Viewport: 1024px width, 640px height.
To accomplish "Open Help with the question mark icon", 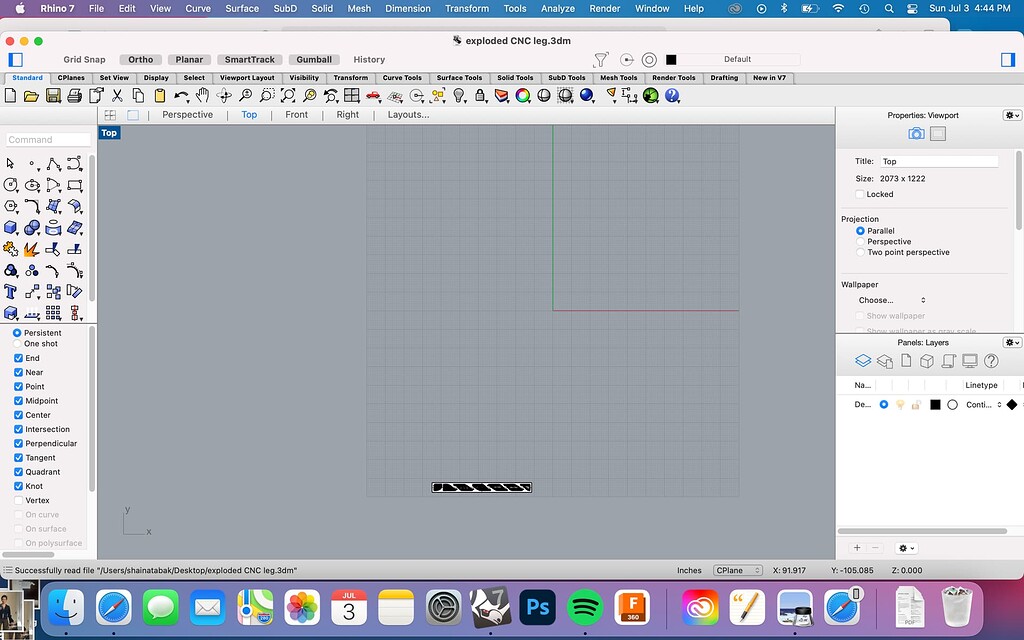I will click(672, 96).
